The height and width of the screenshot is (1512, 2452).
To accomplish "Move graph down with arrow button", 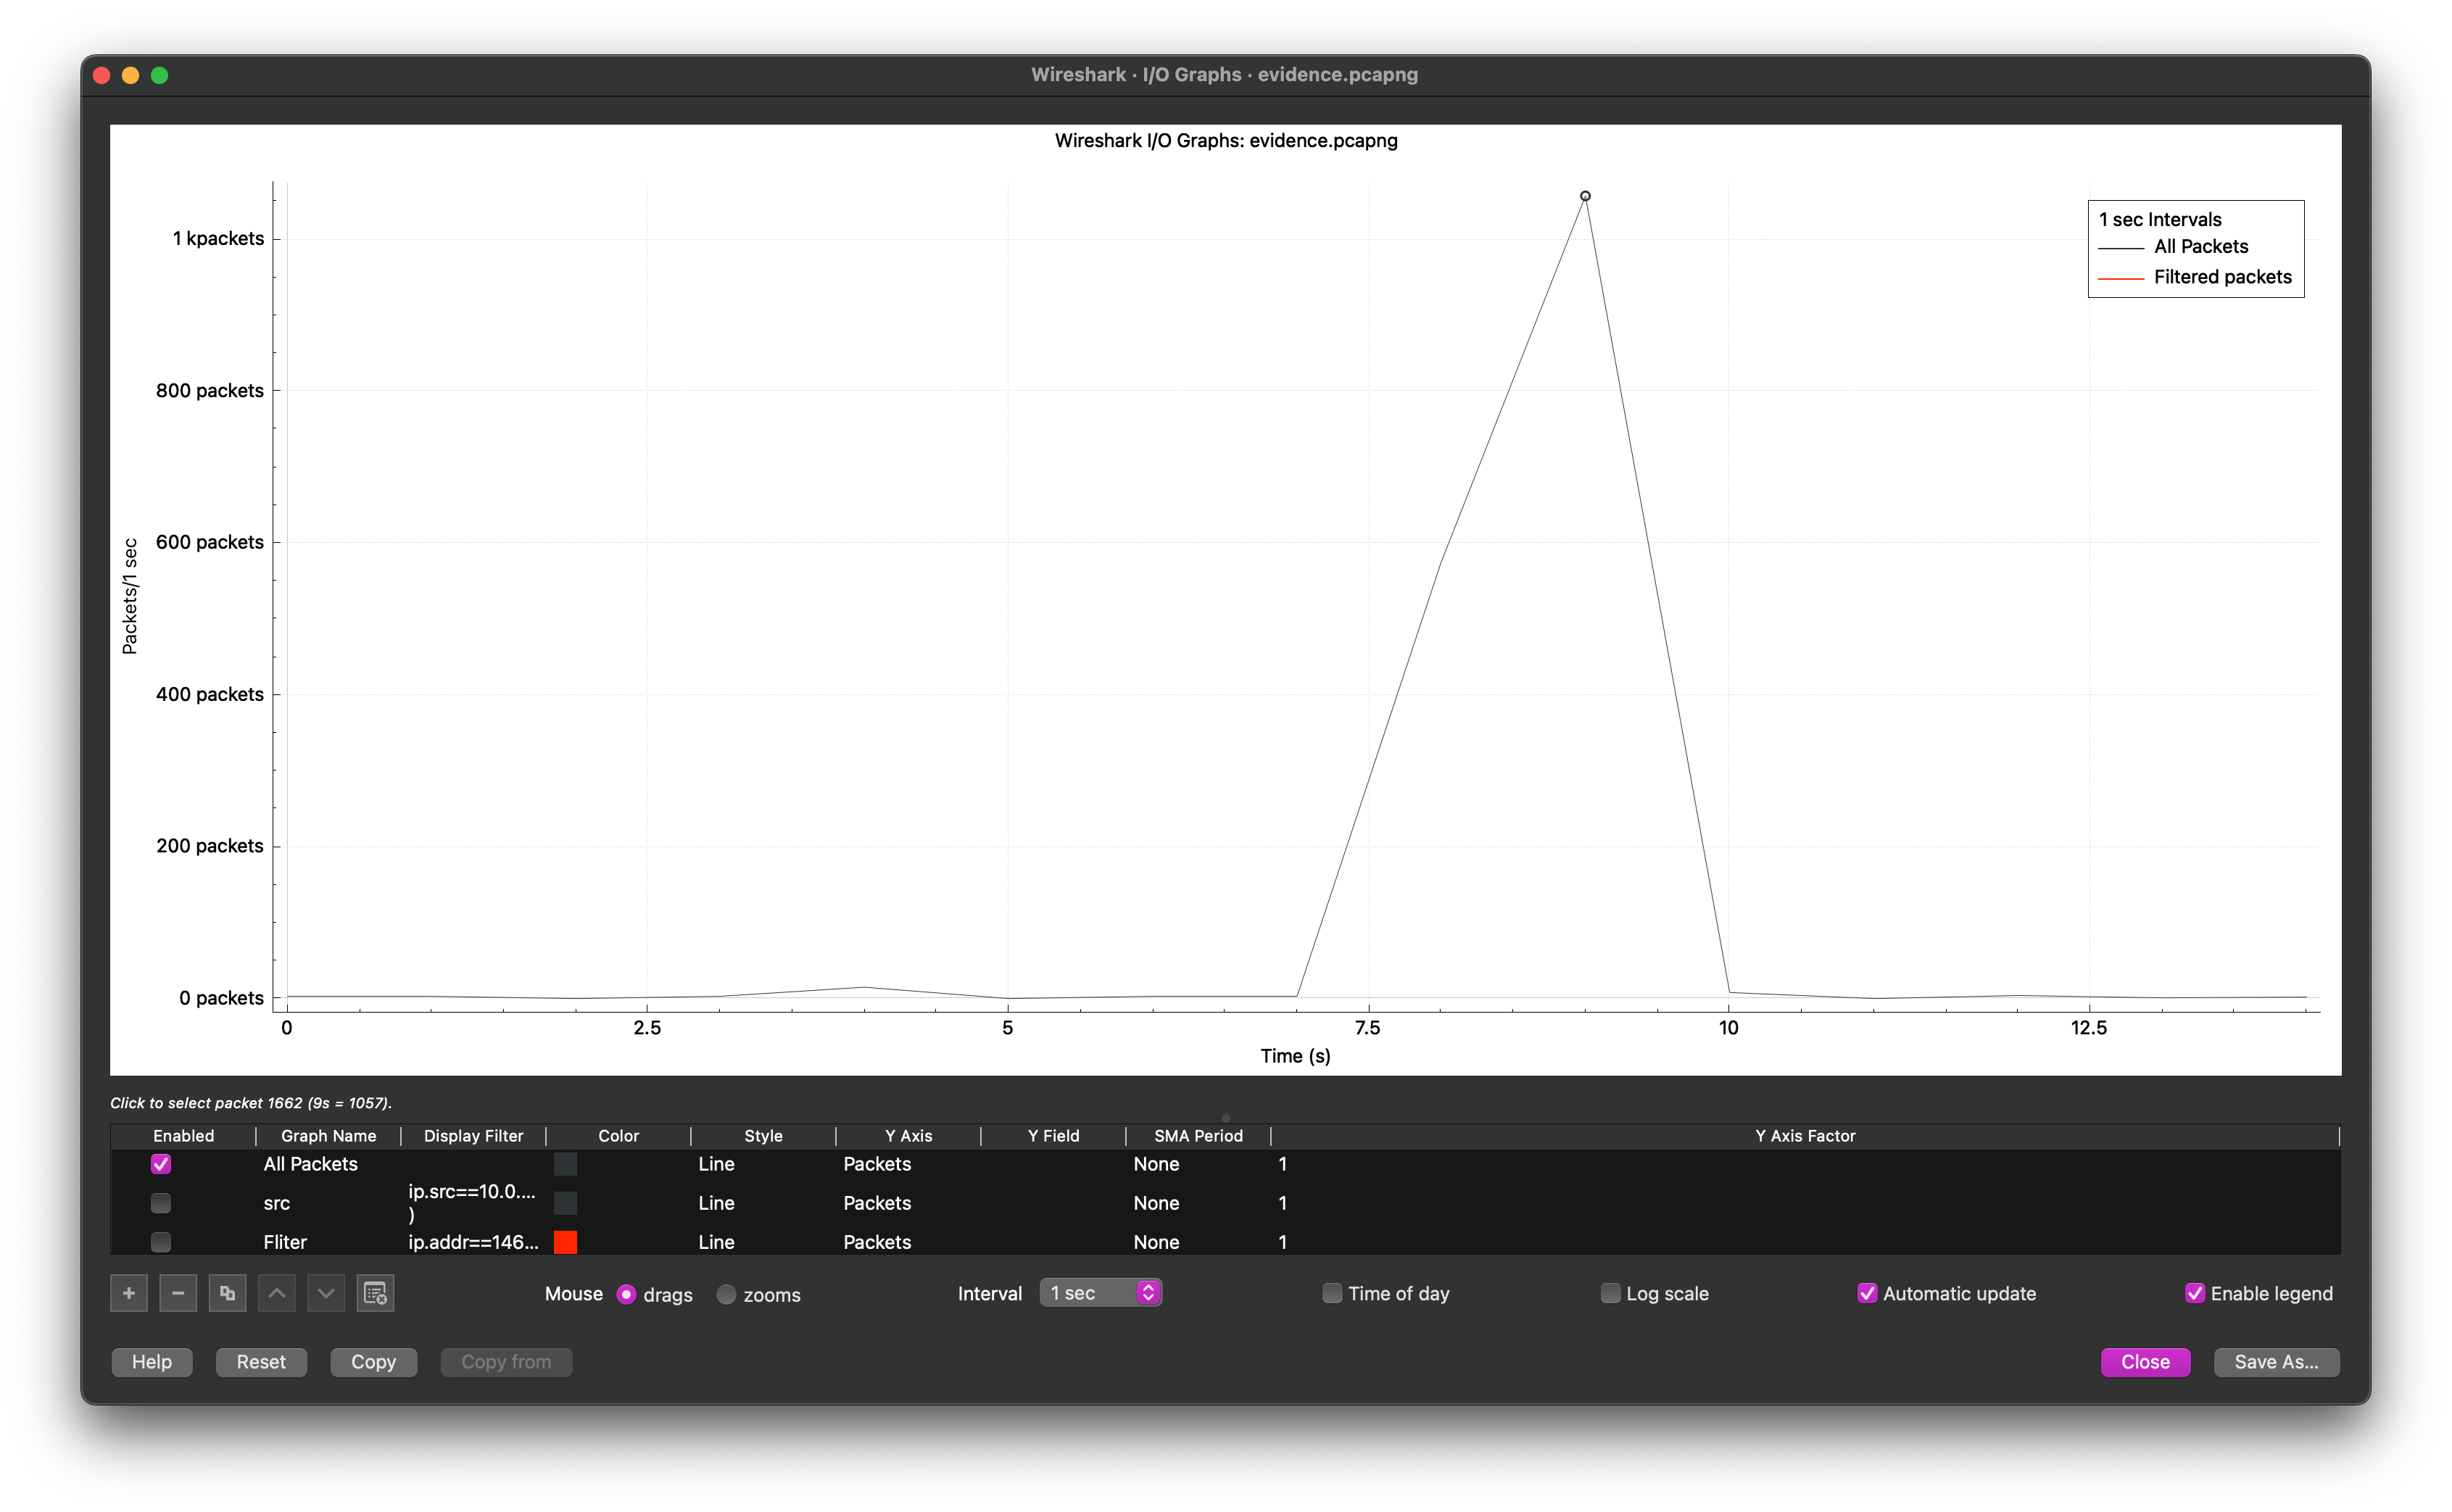I will pyautogui.click(x=326, y=1293).
